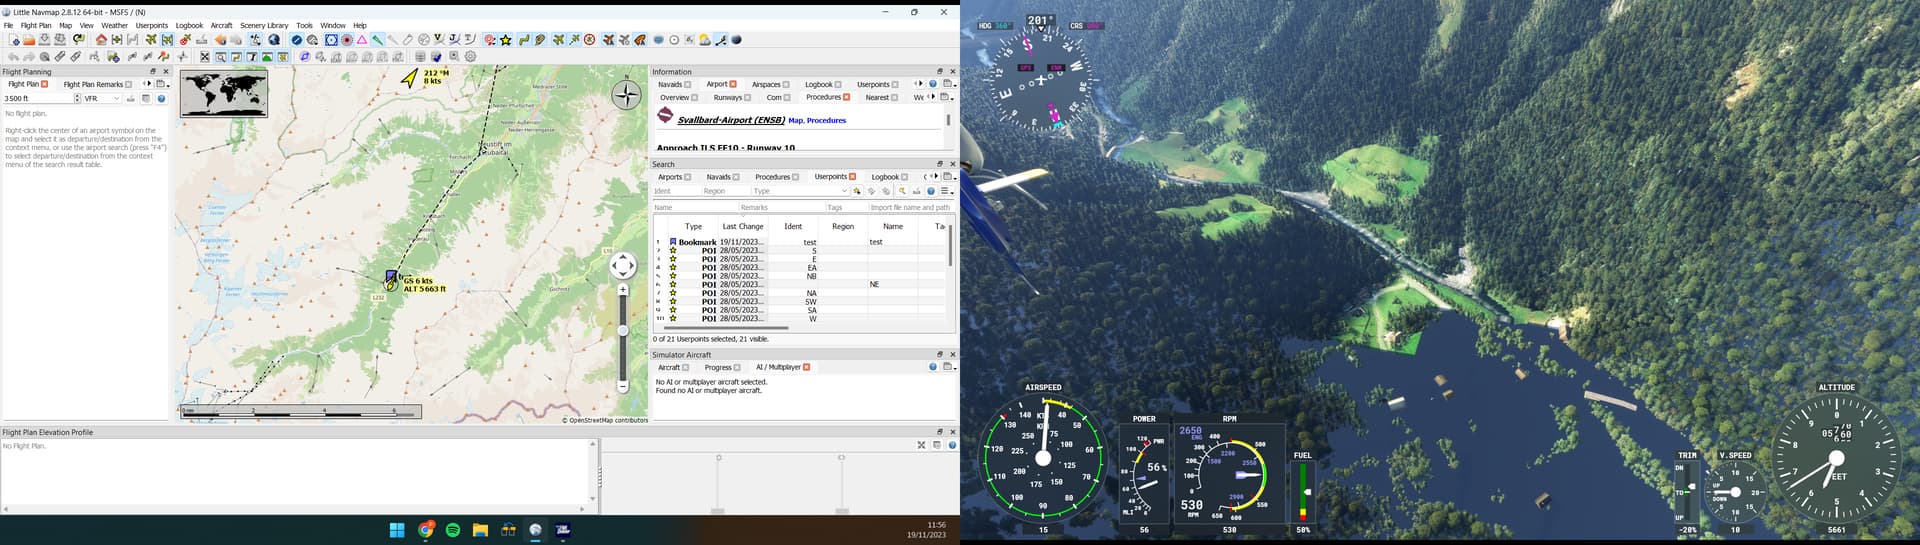Click the Procedures link next to airport name
The width and height of the screenshot is (1920, 545).
[826, 120]
